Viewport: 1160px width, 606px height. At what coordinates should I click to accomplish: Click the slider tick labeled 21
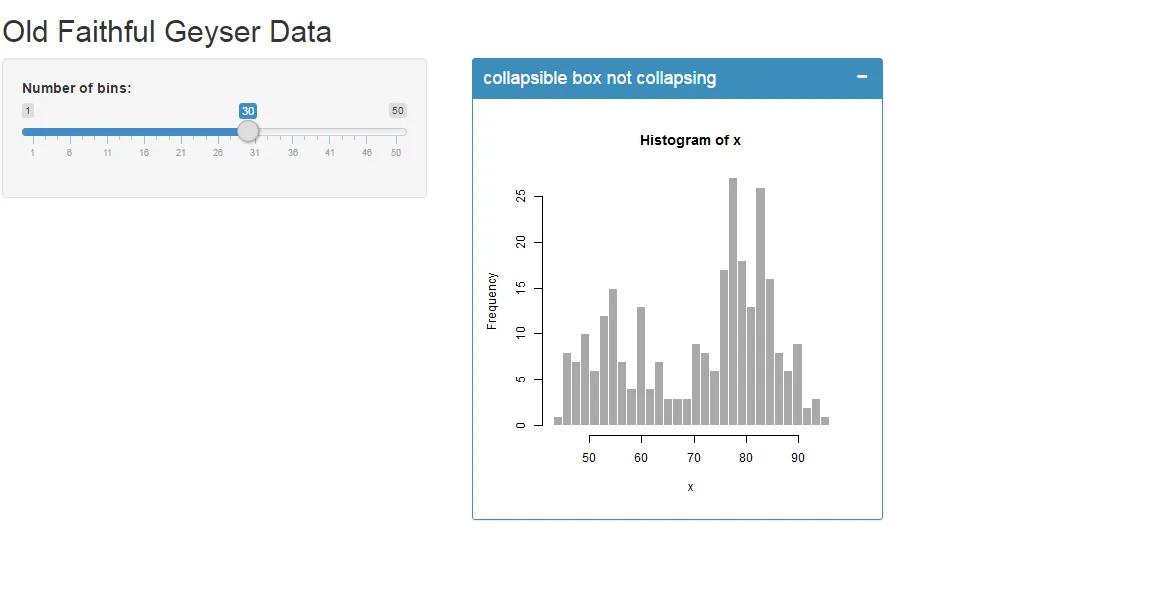(x=181, y=153)
